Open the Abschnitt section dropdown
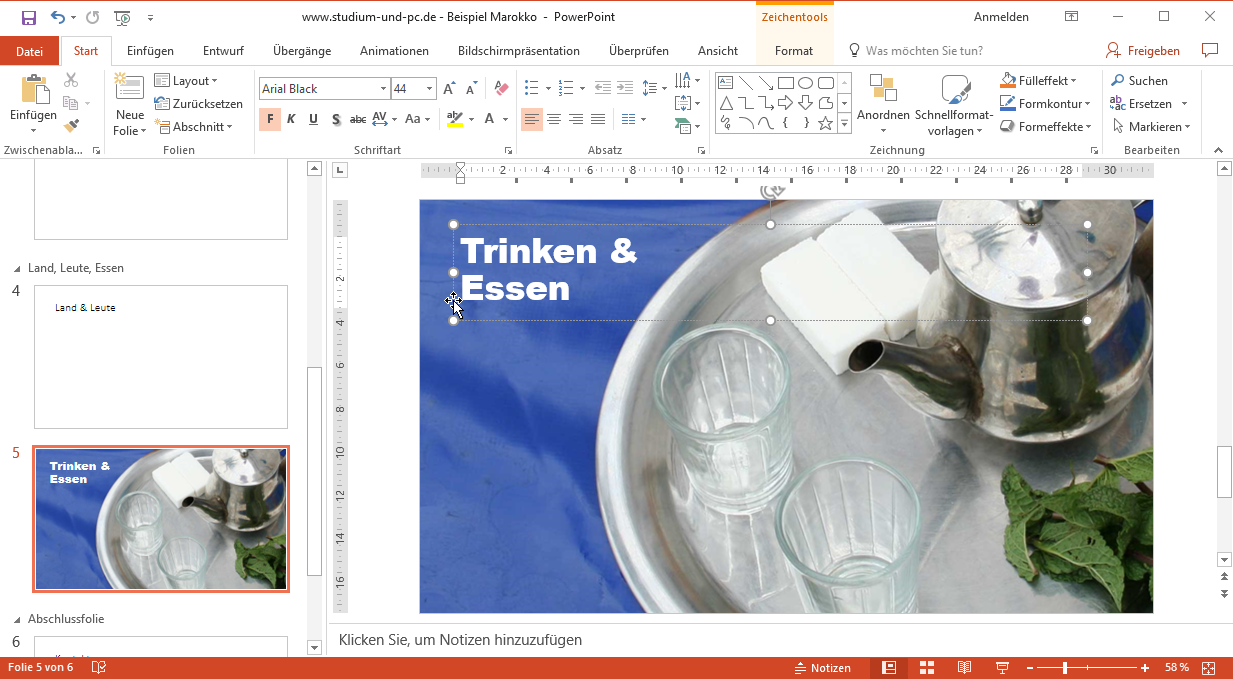The width and height of the screenshot is (1233, 679). click(193, 127)
